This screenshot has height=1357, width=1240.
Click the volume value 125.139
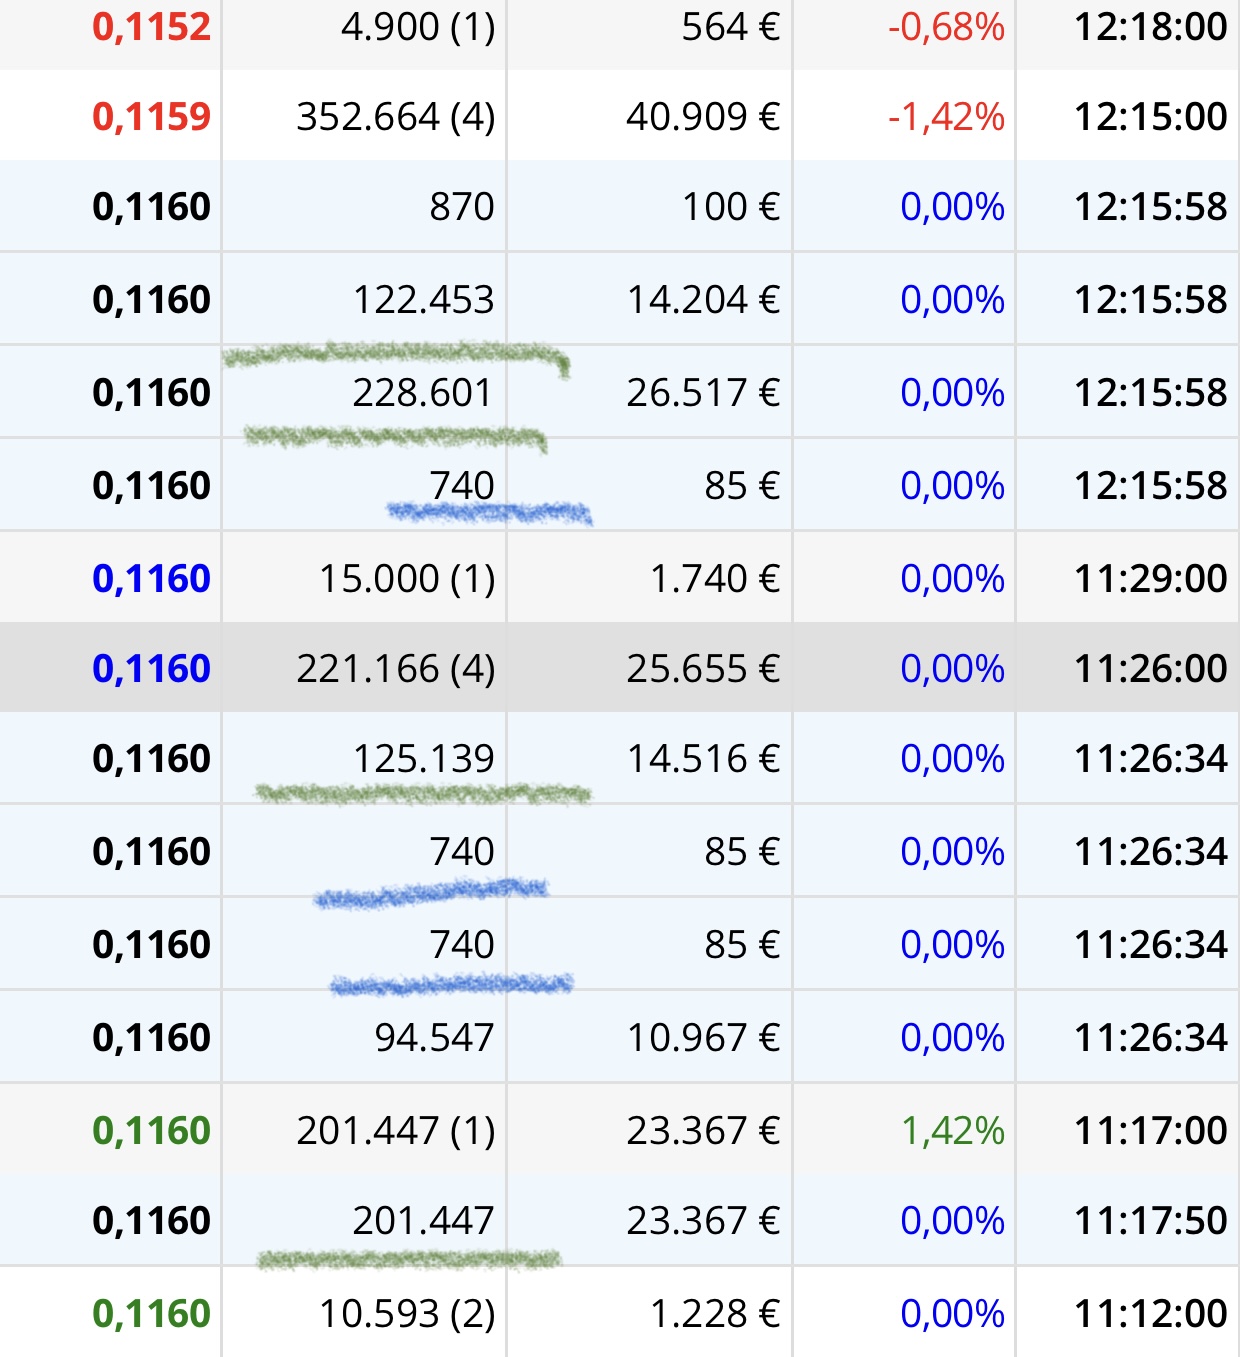(x=424, y=759)
